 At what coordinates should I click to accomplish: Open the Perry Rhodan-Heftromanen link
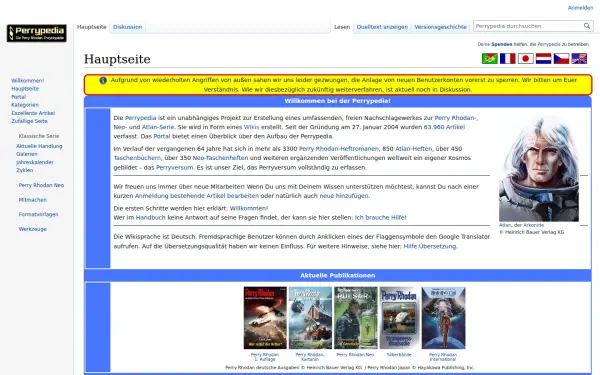coord(339,148)
